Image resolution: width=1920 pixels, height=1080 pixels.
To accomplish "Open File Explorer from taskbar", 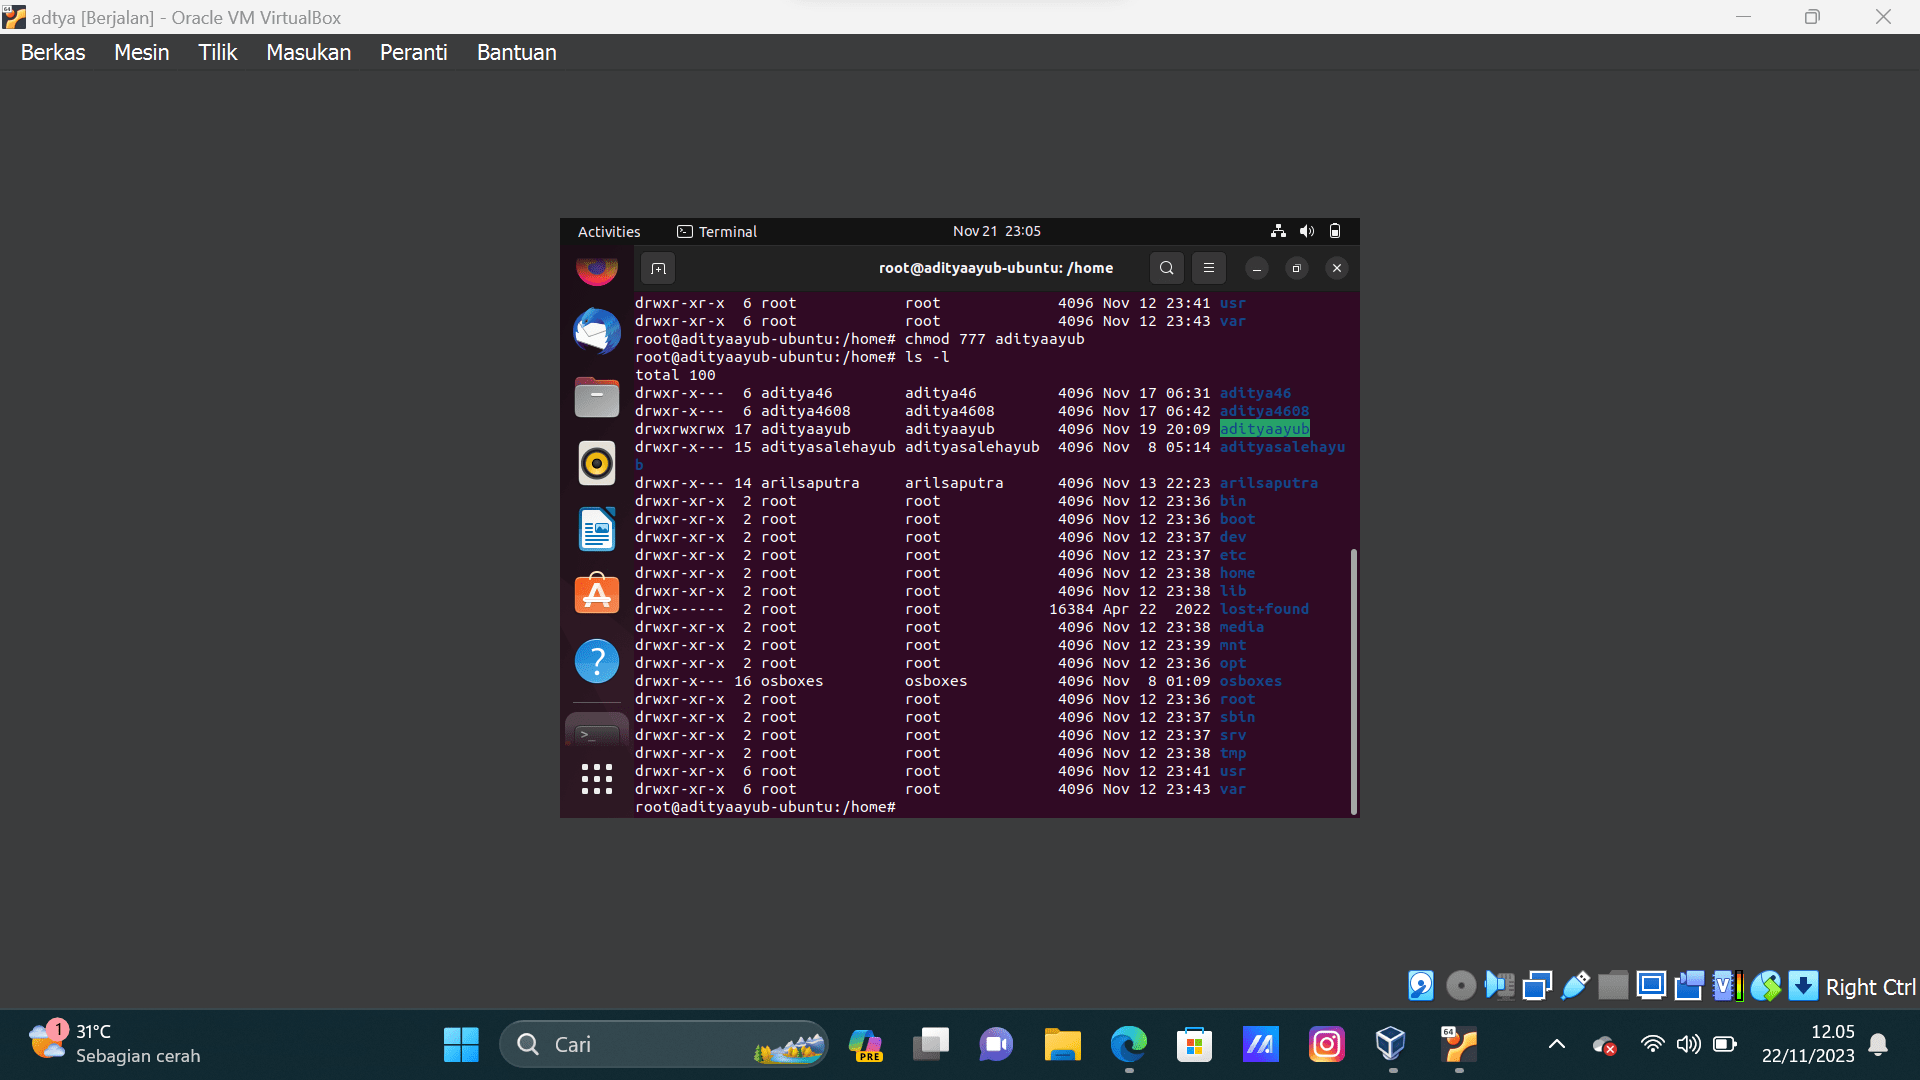I will point(1062,1045).
